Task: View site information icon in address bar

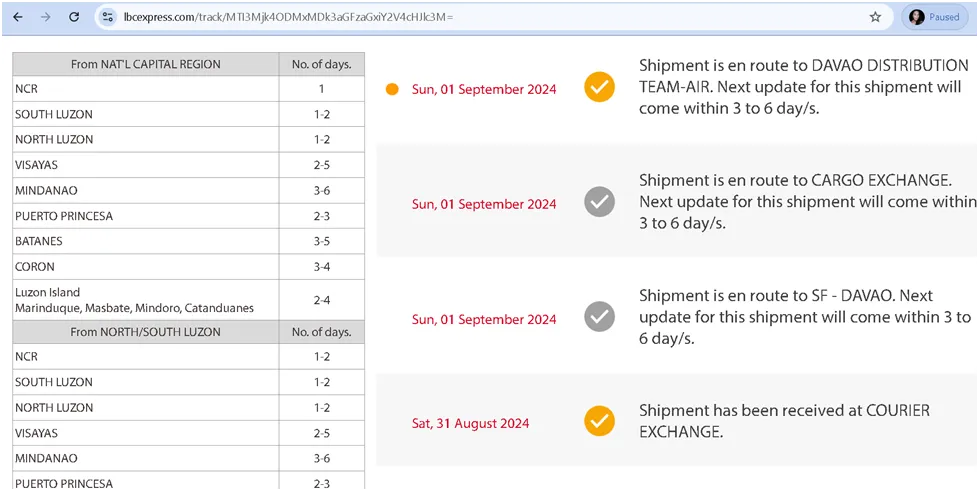Action: [x=107, y=17]
